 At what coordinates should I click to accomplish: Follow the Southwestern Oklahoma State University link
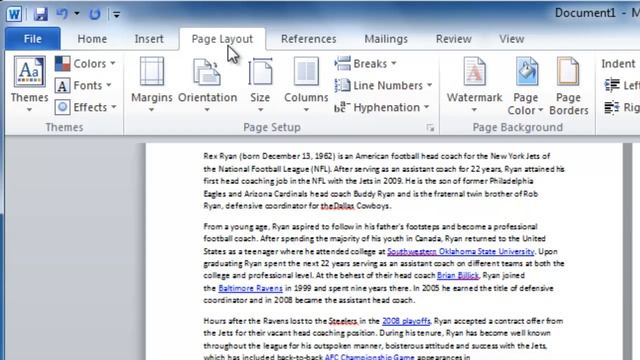pos(461,251)
